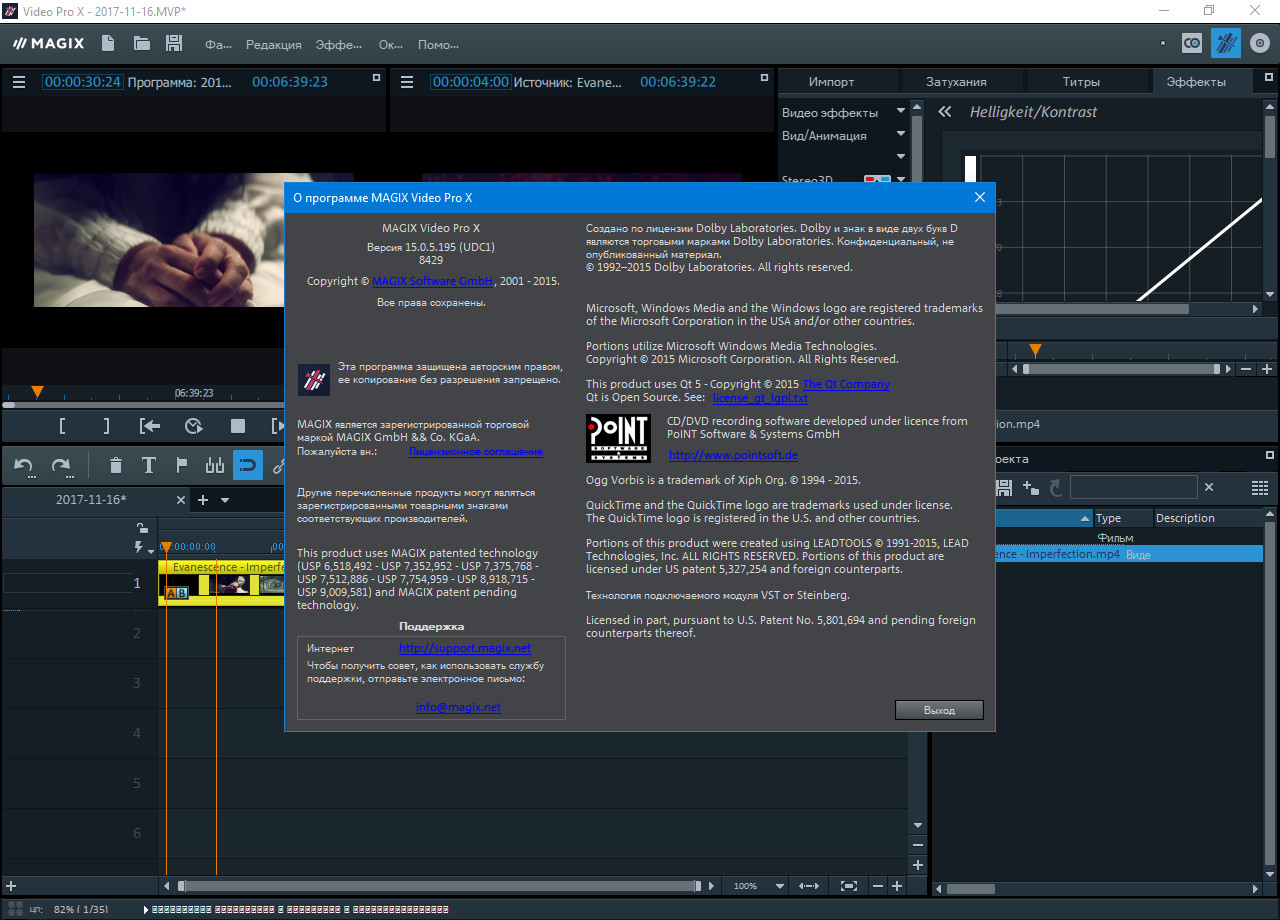Play the range with the clock-play icon
This screenshot has width=1280, height=920.
coord(194,426)
